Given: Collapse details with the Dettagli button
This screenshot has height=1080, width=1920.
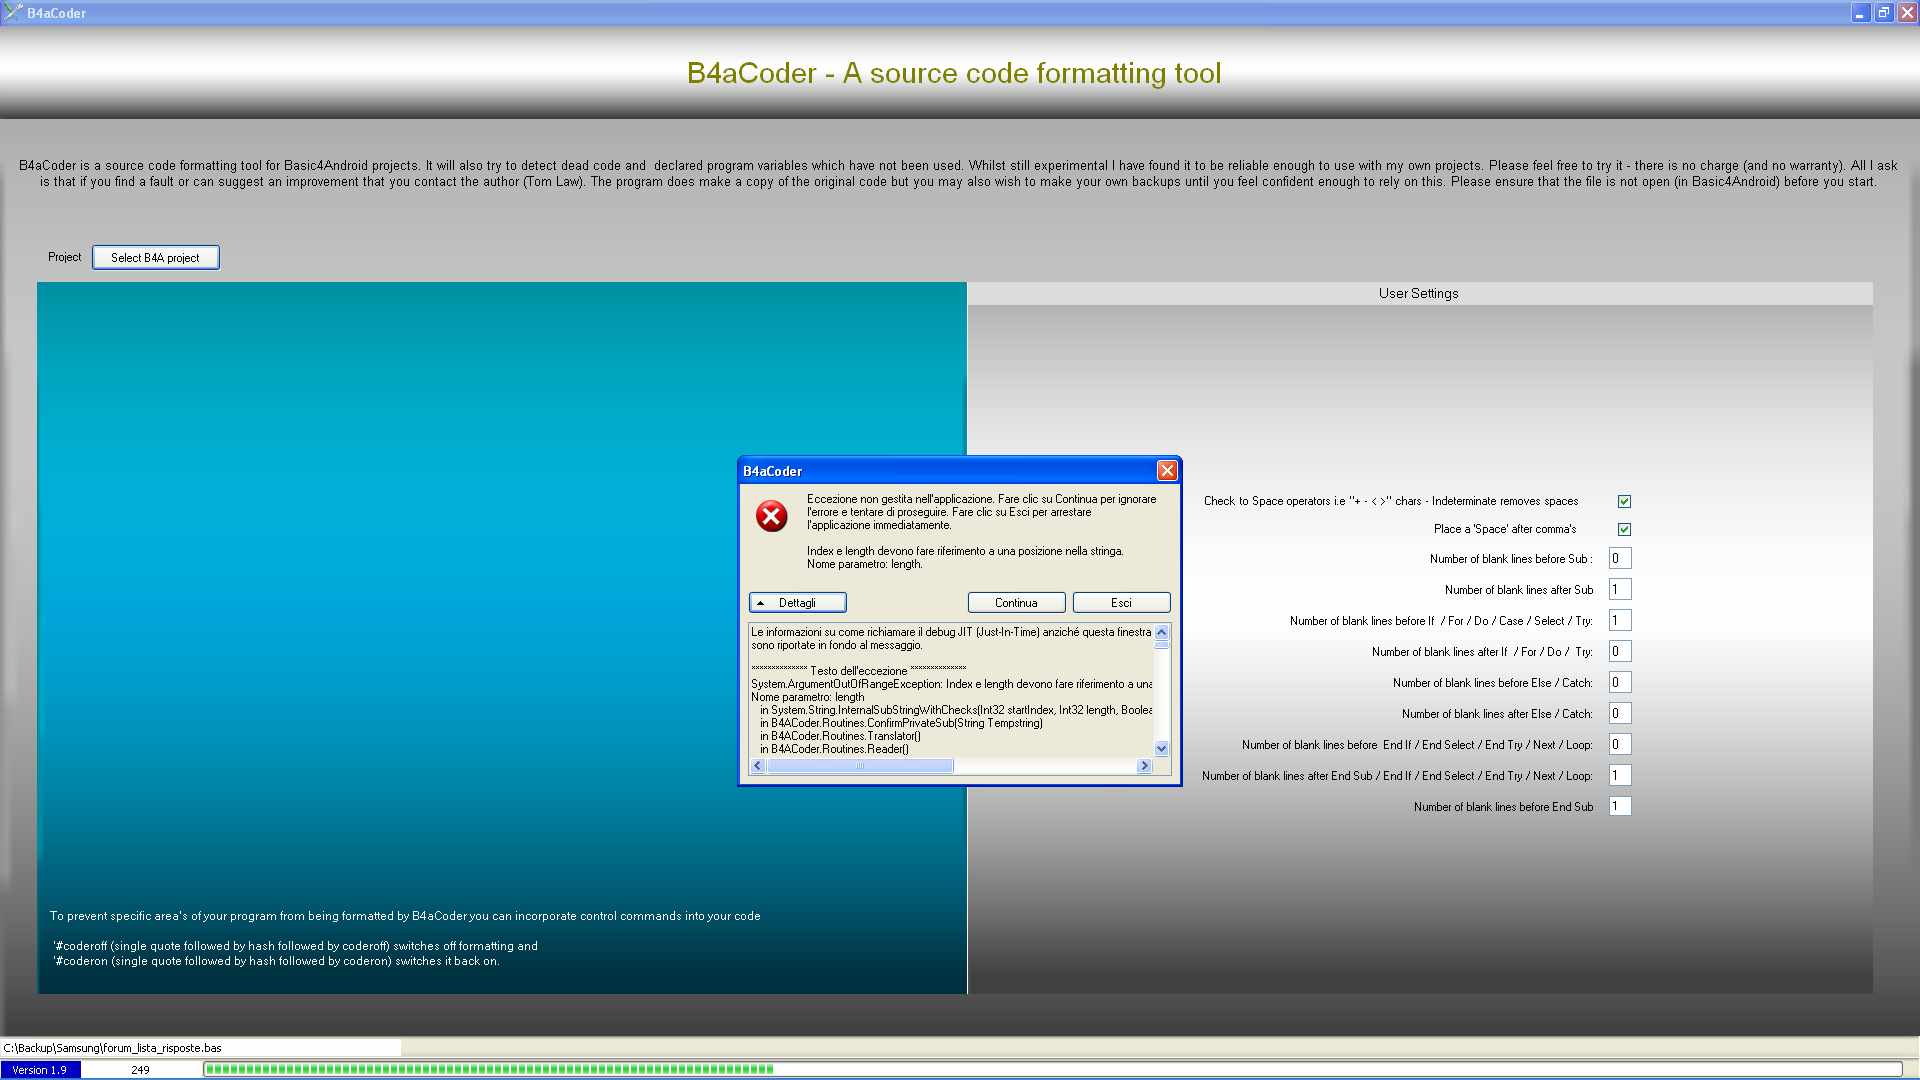Looking at the screenshot, I should (797, 603).
